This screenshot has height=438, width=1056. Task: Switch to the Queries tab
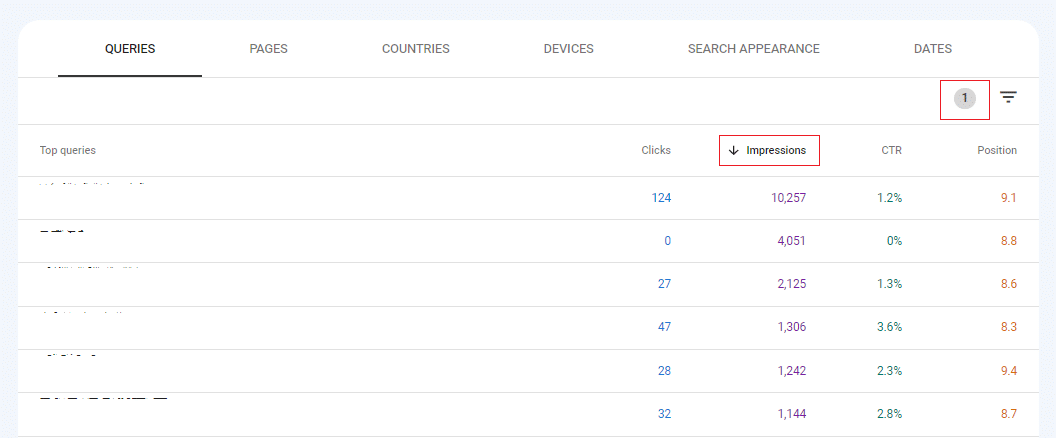point(130,49)
